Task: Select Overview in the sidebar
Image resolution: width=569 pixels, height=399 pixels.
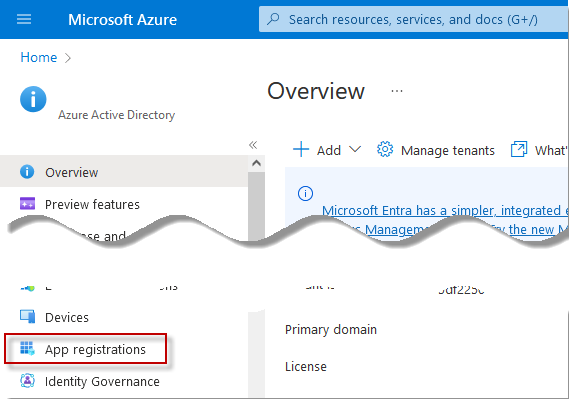Action: tap(124, 172)
